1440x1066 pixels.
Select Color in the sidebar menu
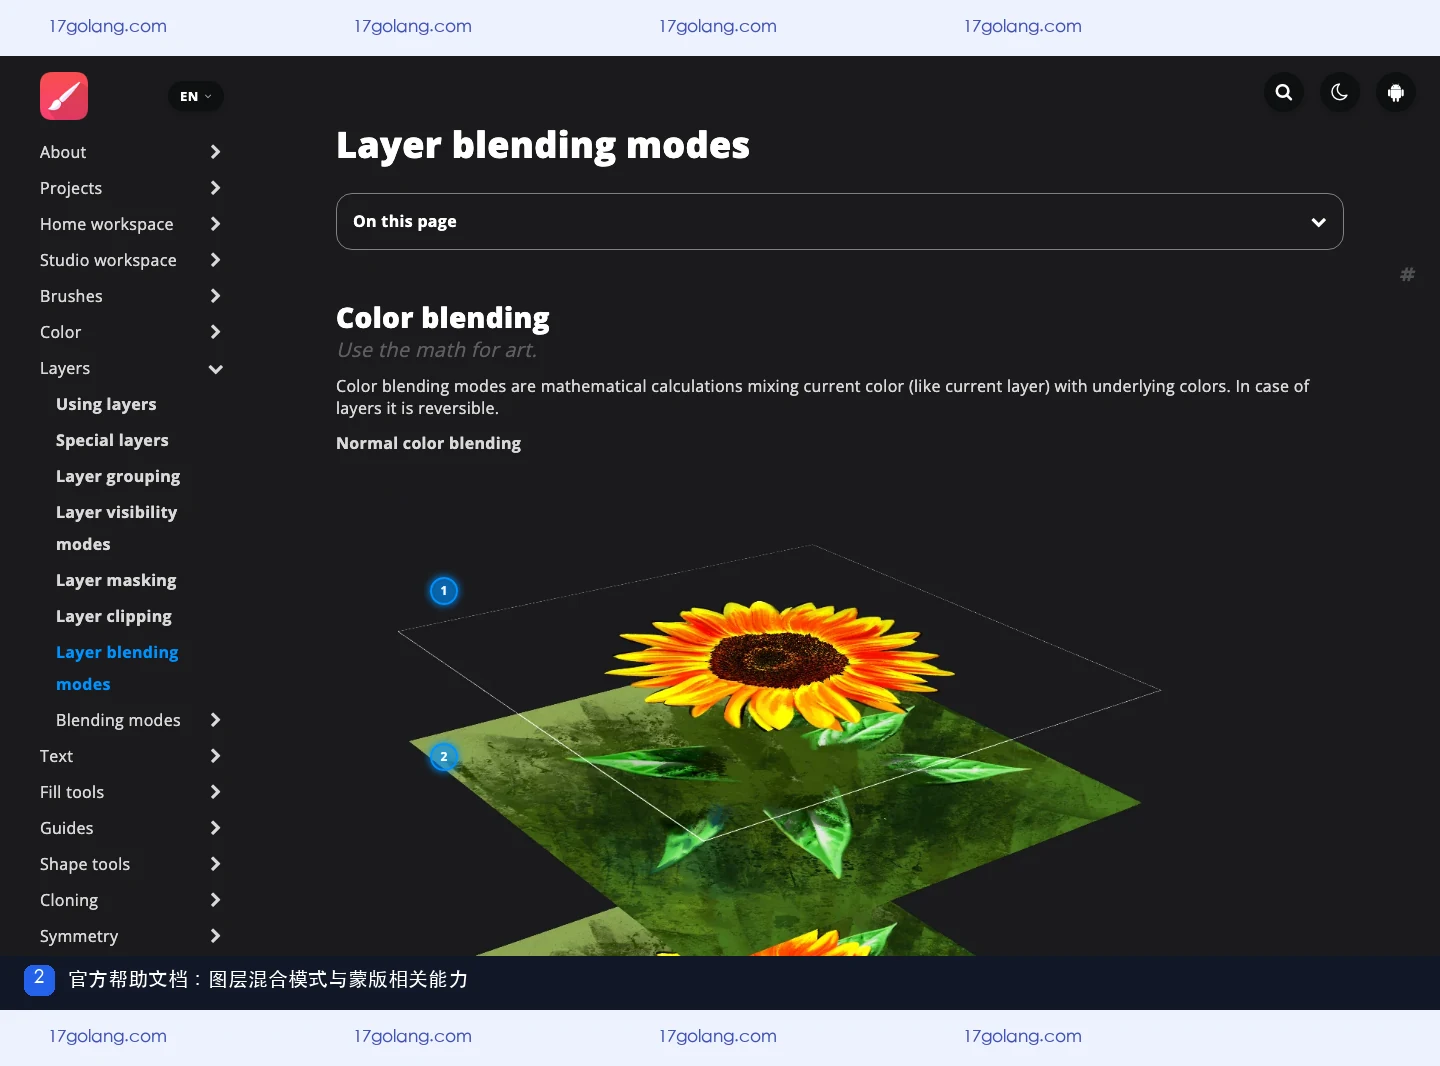[60, 332]
